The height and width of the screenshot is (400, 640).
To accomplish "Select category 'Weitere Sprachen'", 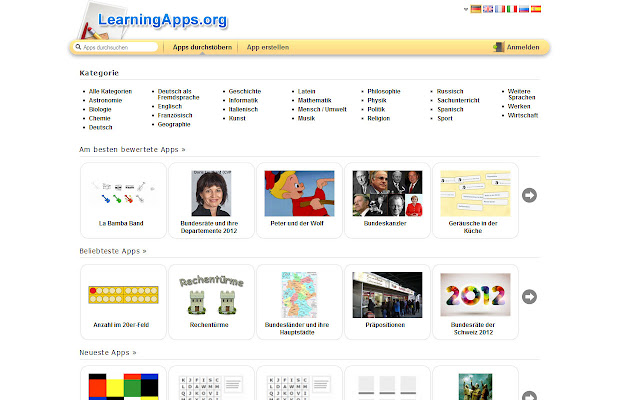I will coord(521,94).
